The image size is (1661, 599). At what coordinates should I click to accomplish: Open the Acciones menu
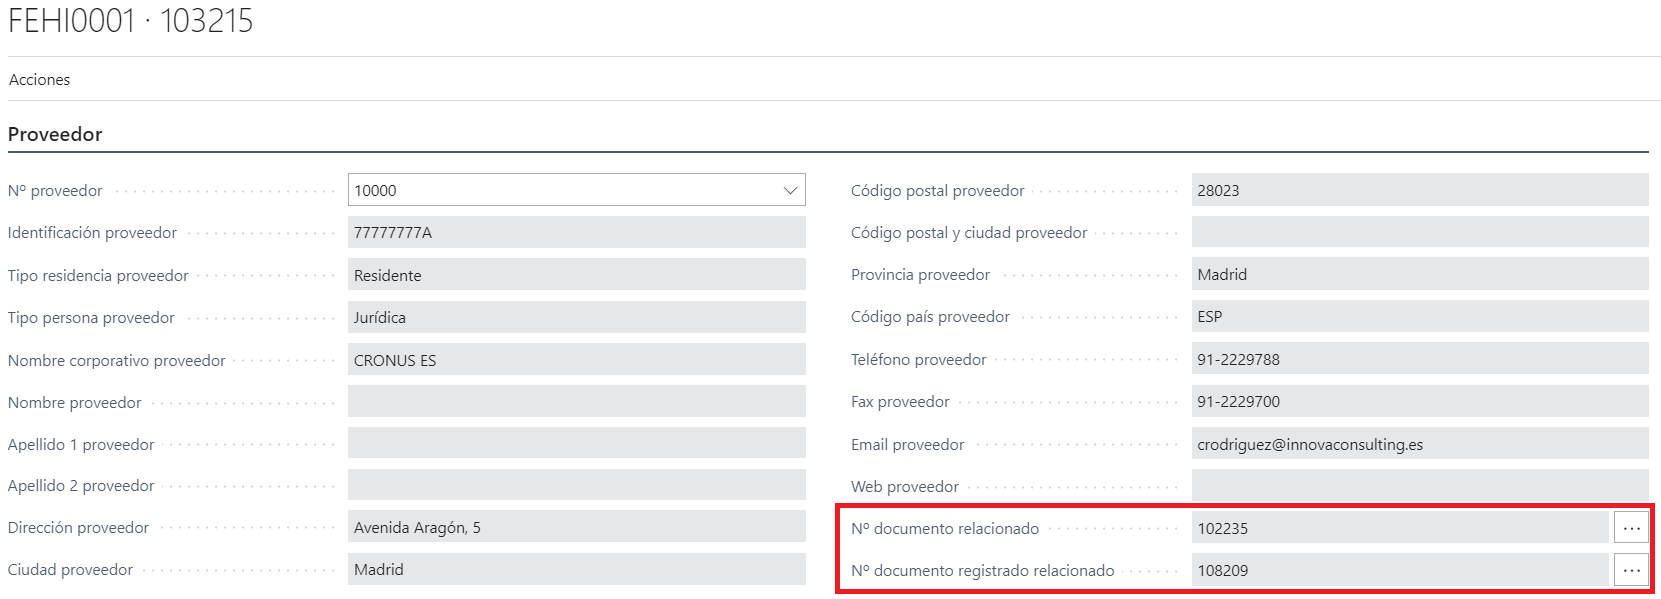(40, 80)
